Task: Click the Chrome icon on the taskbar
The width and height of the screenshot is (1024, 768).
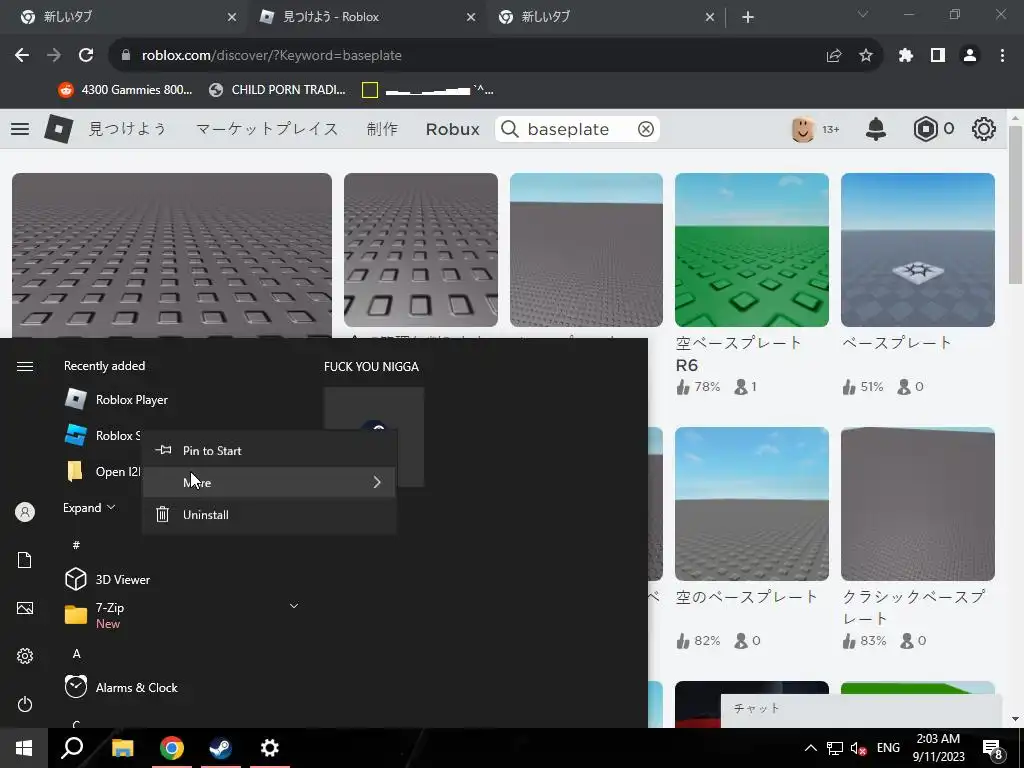Action: 172,748
